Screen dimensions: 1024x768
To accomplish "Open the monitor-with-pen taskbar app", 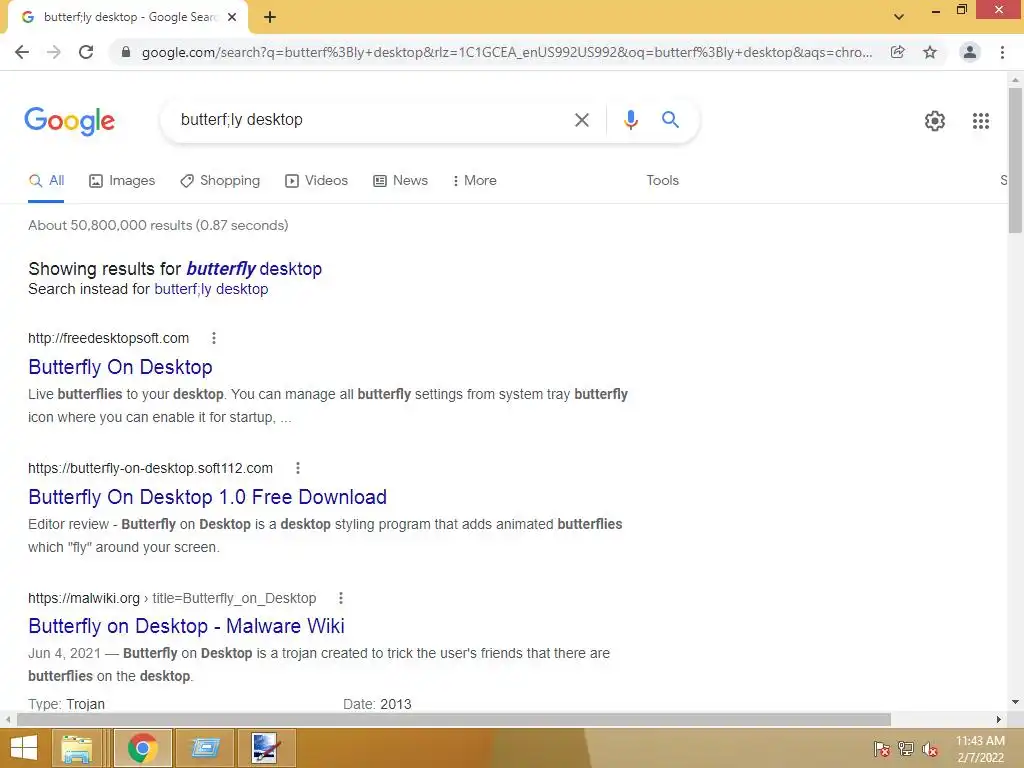I will click(x=266, y=748).
